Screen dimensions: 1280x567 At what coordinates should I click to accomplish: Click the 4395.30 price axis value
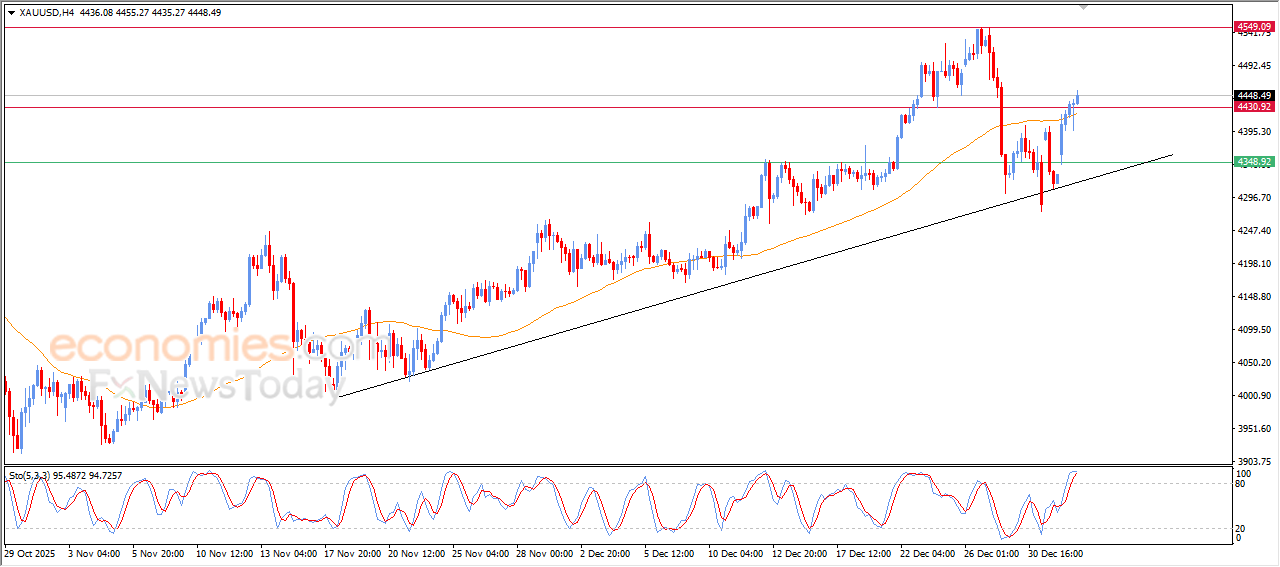1253,132
